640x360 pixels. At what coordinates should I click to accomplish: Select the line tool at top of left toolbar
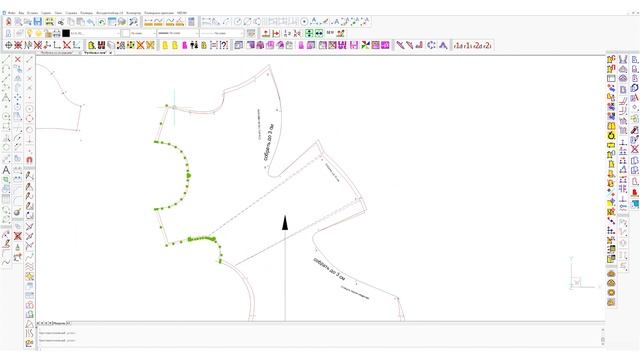(x=6, y=60)
